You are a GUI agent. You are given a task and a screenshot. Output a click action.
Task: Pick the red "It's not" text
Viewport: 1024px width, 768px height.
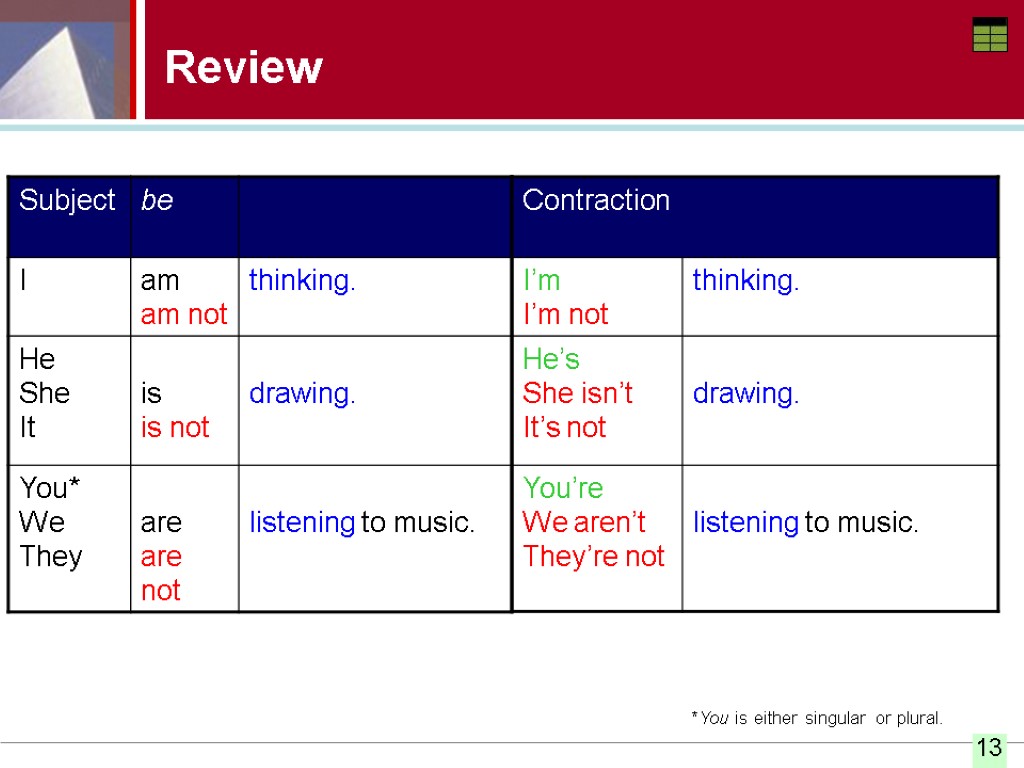pyautogui.click(x=564, y=427)
